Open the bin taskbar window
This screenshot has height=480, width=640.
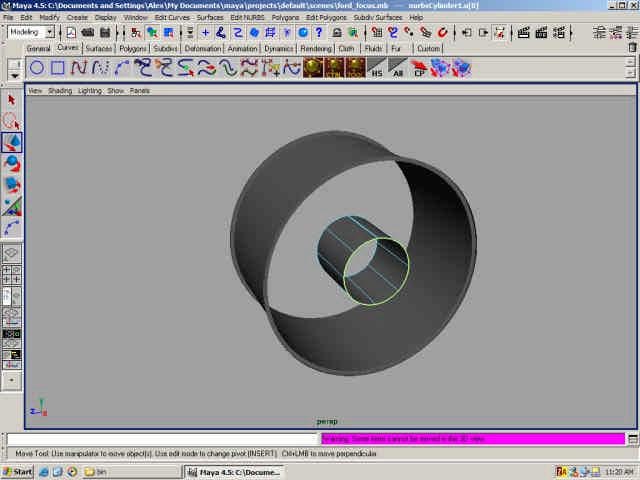pyautogui.click(x=96, y=471)
